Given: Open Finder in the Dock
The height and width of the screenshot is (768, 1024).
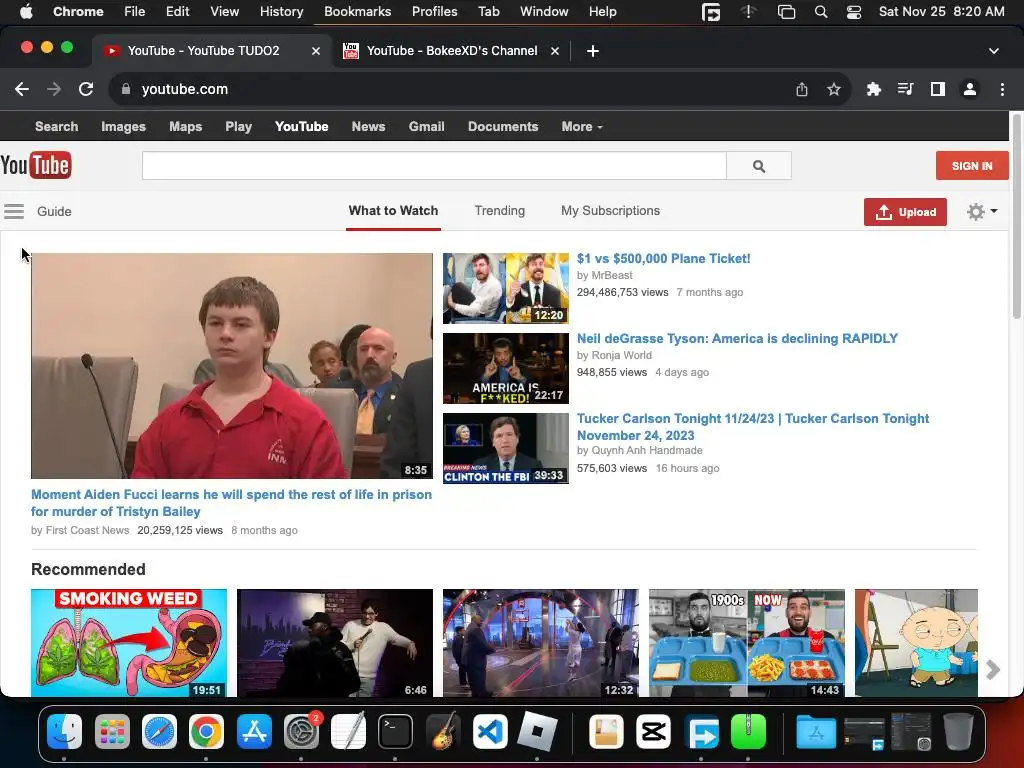Looking at the screenshot, I should (64, 731).
